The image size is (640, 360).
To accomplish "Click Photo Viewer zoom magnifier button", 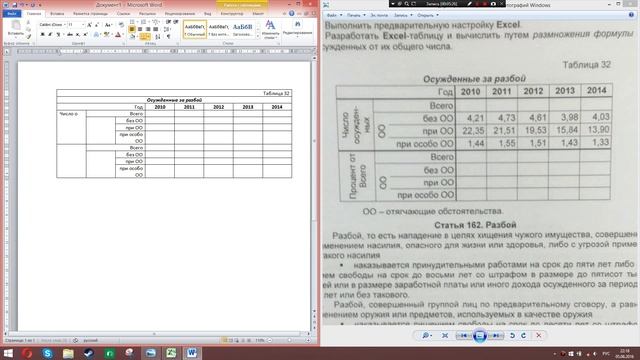I will pos(427,335).
